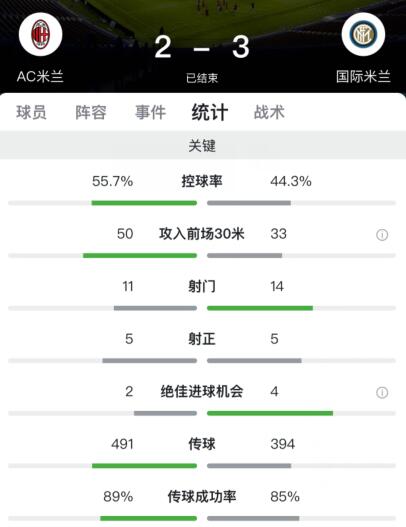Tap the 射正 statistic label

pos(202,339)
